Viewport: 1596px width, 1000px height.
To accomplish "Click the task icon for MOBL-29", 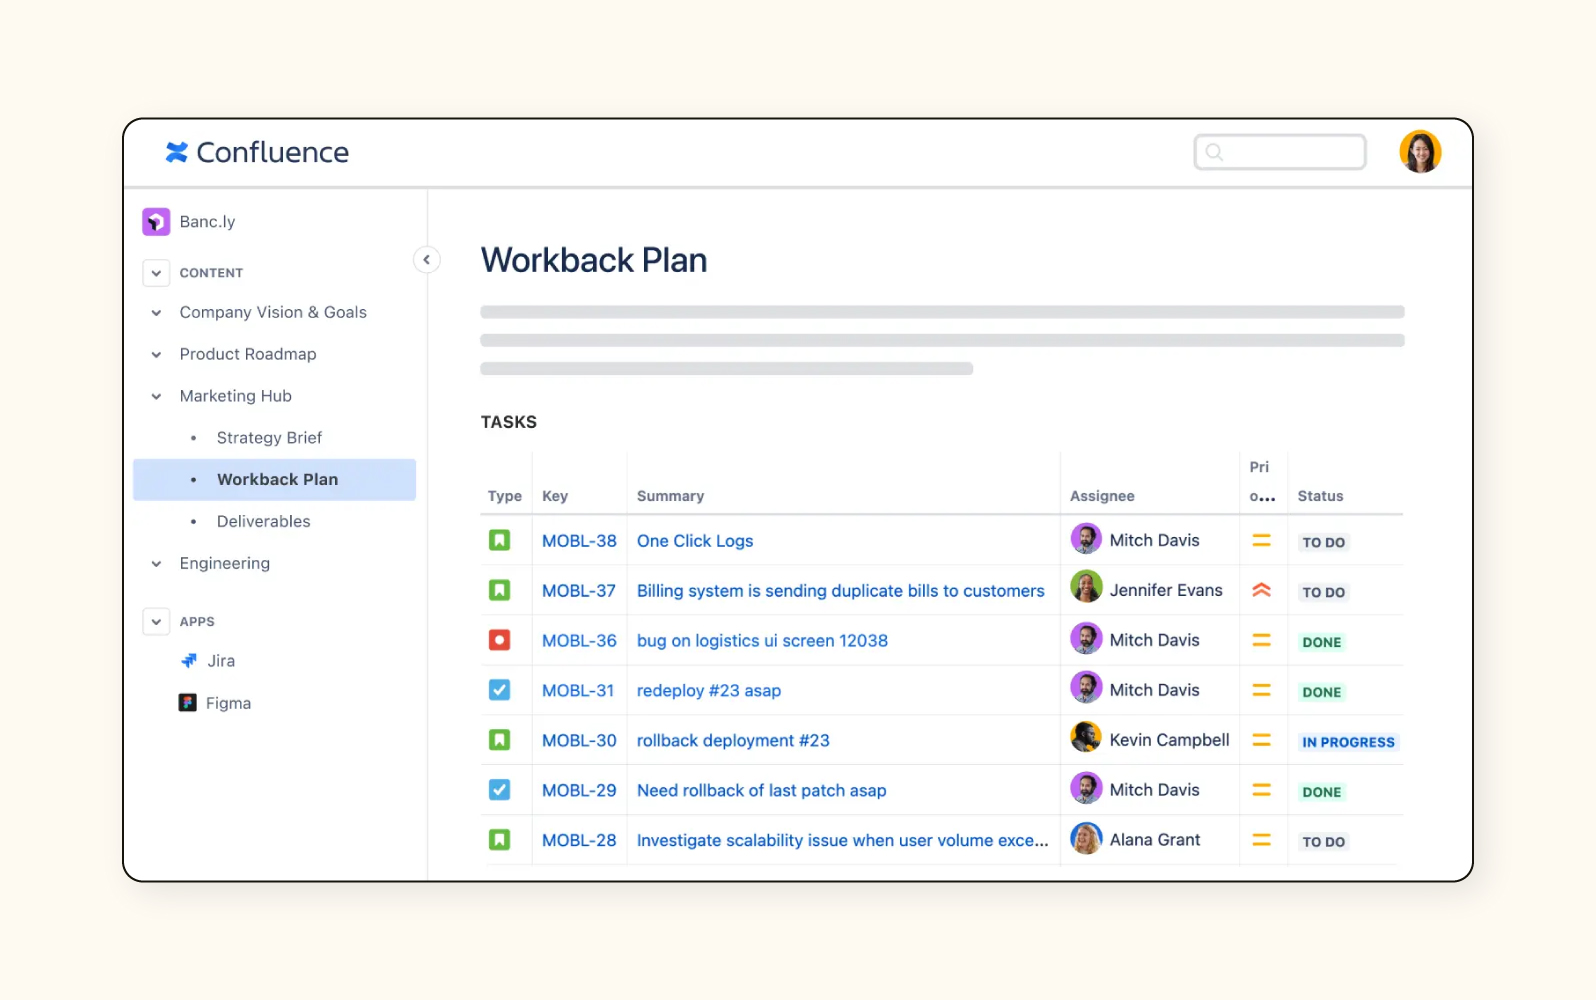I will [x=500, y=790].
